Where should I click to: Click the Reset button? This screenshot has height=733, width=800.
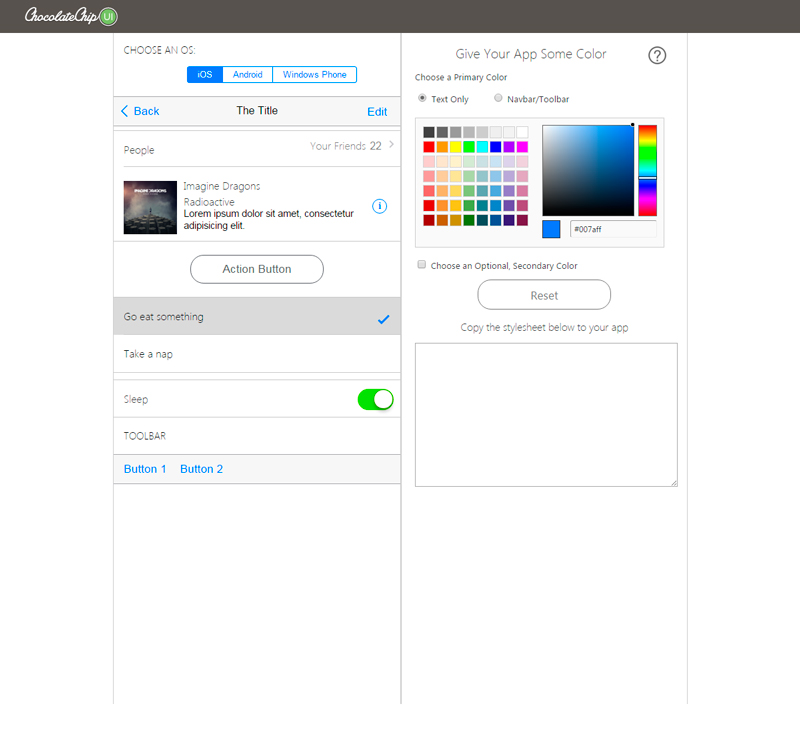[544, 295]
